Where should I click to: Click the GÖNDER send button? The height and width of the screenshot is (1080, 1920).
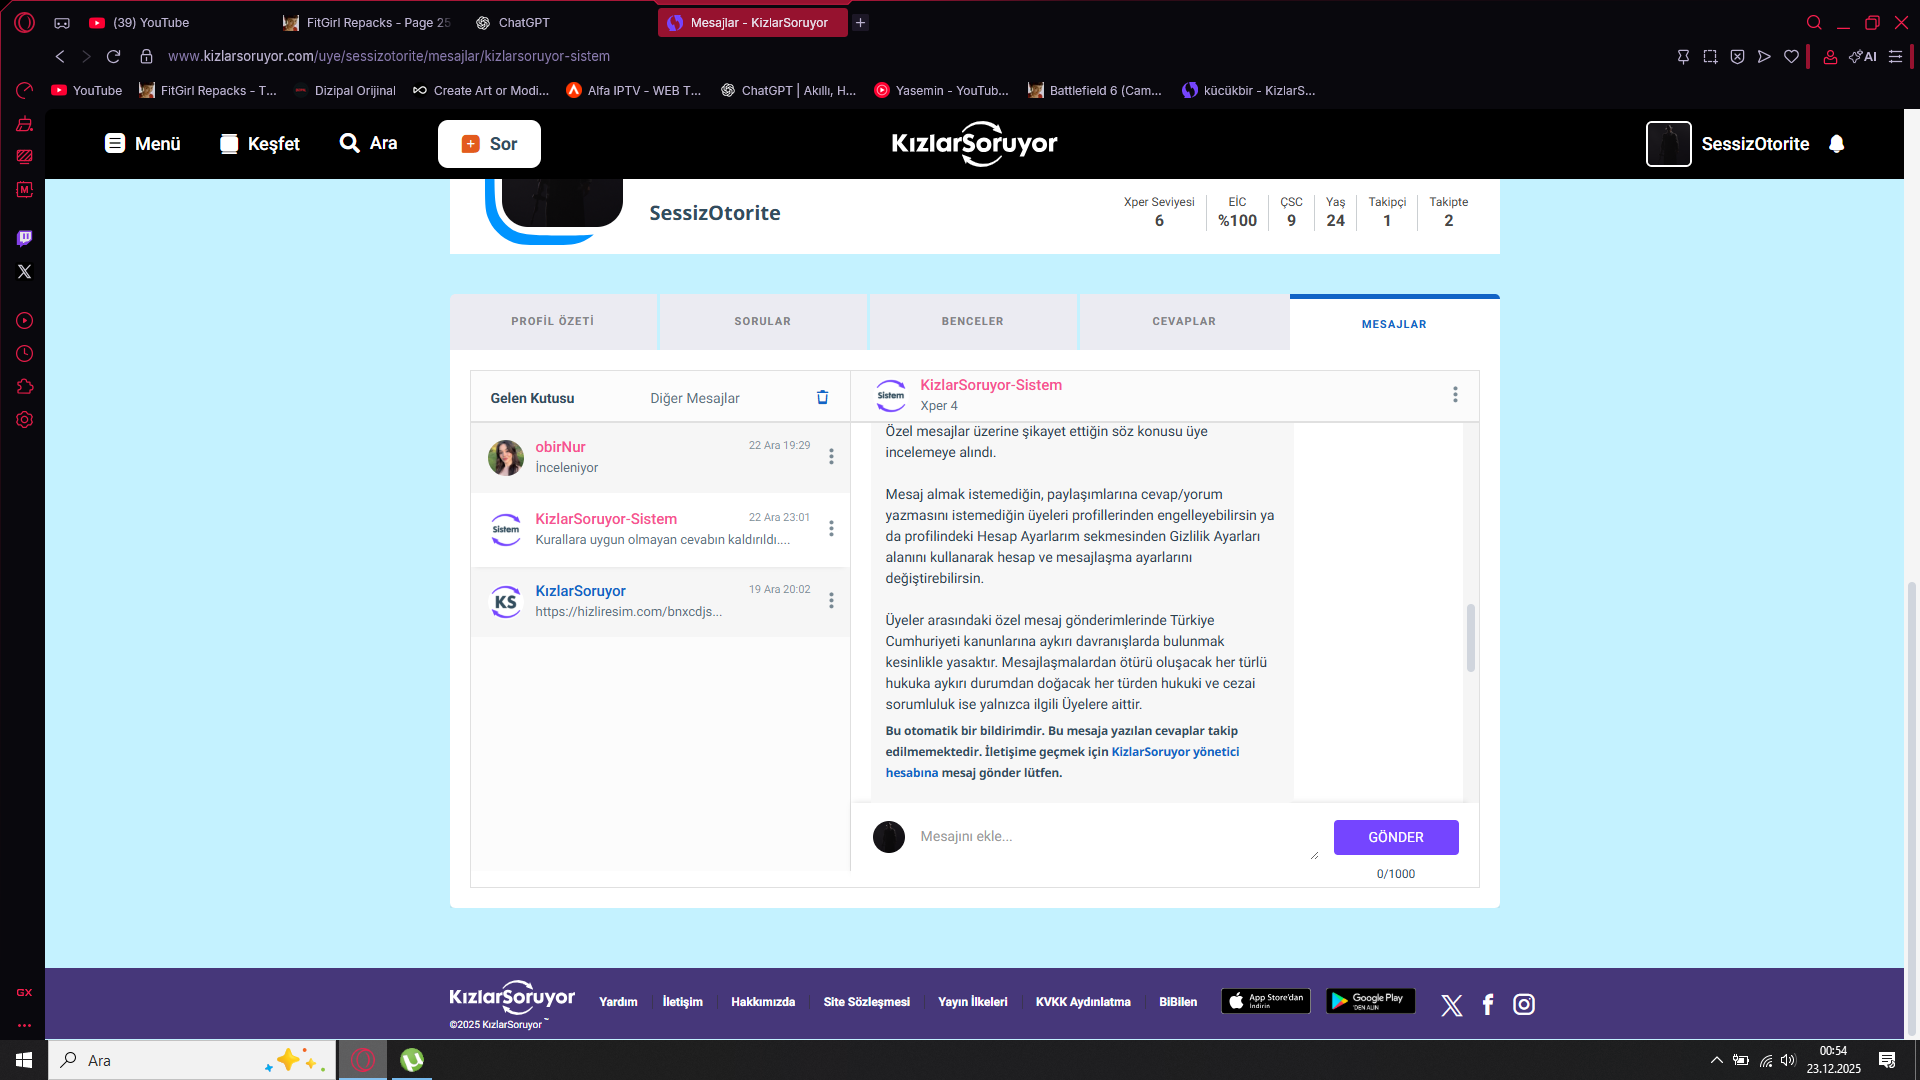pos(1396,837)
